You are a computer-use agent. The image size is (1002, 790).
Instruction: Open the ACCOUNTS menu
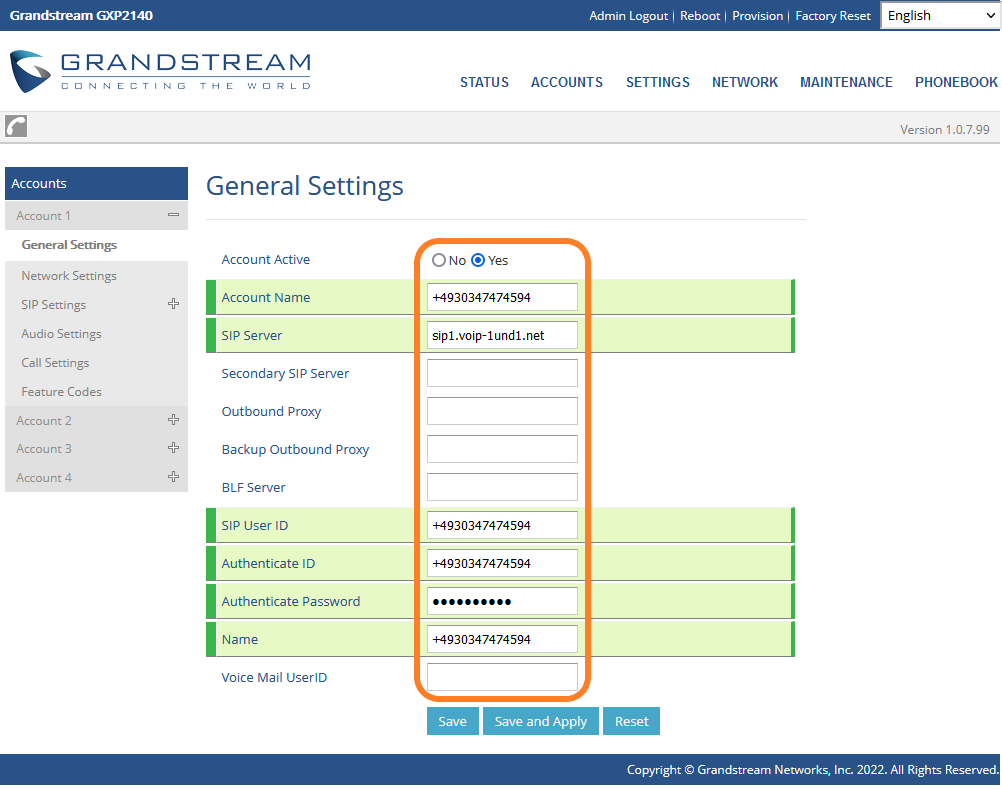(x=567, y=82)
